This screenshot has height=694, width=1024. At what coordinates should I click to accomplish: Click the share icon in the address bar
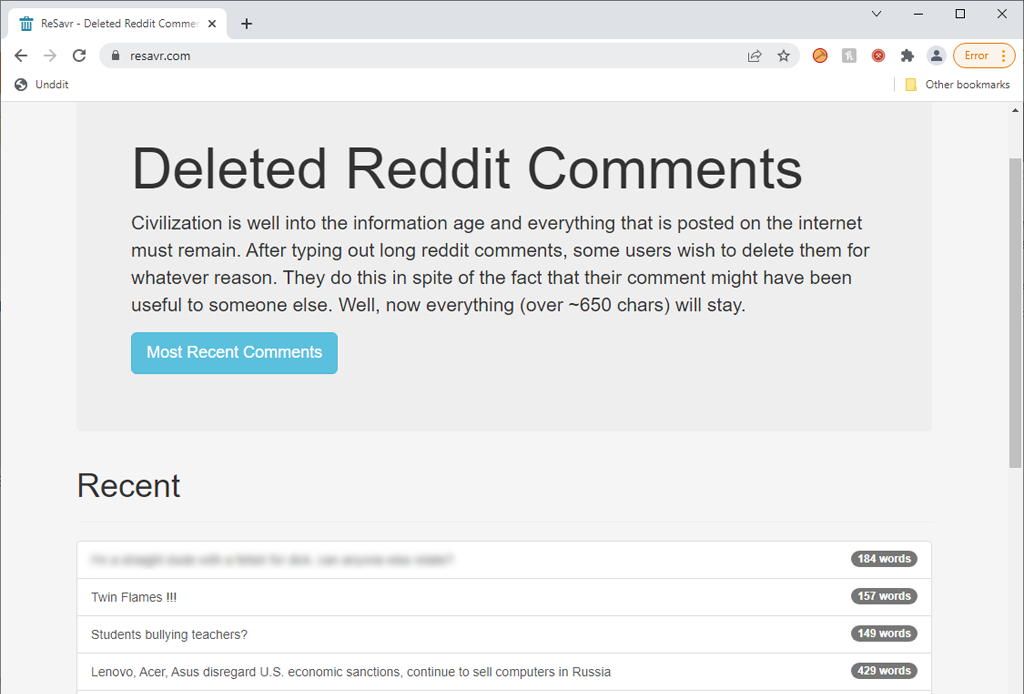(x=755, y=56)
